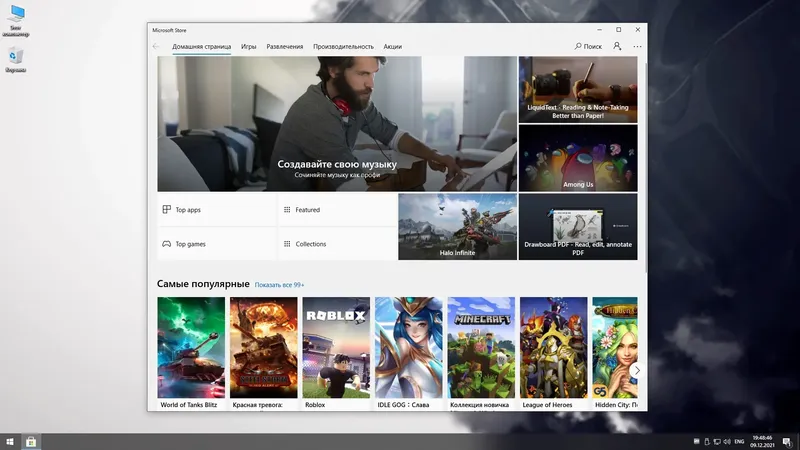Open the Красная тревога game card
This screenshot has width=800, height=450.
pos(263,353)
